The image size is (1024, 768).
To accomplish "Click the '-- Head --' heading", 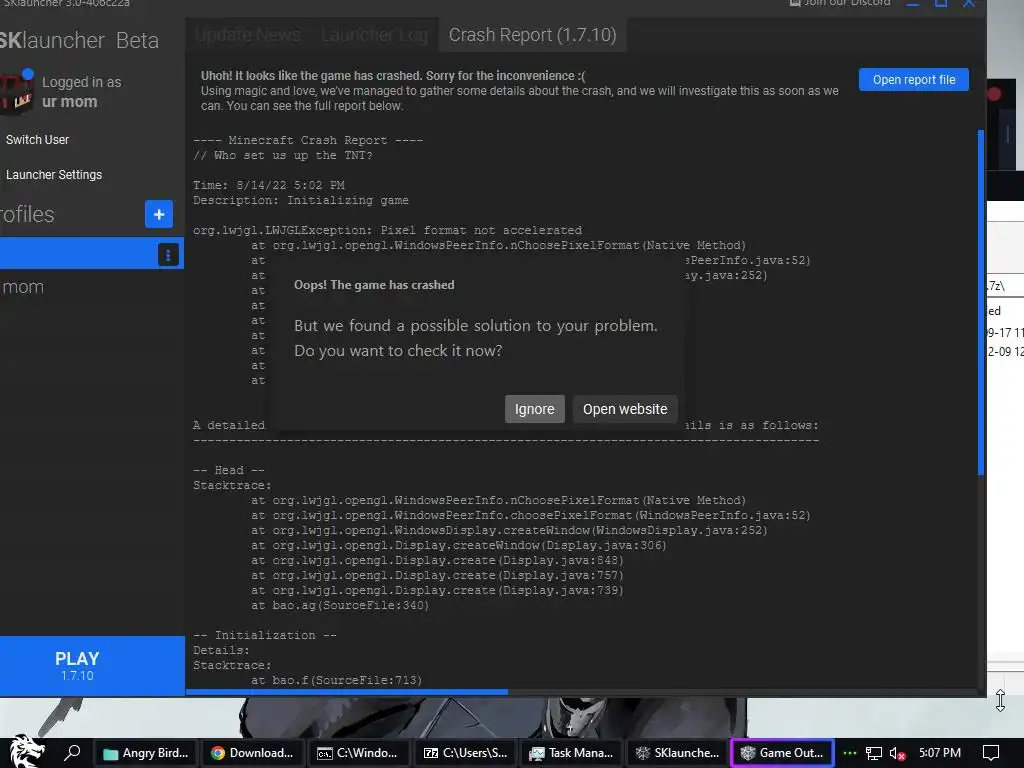I will [229, 470].
